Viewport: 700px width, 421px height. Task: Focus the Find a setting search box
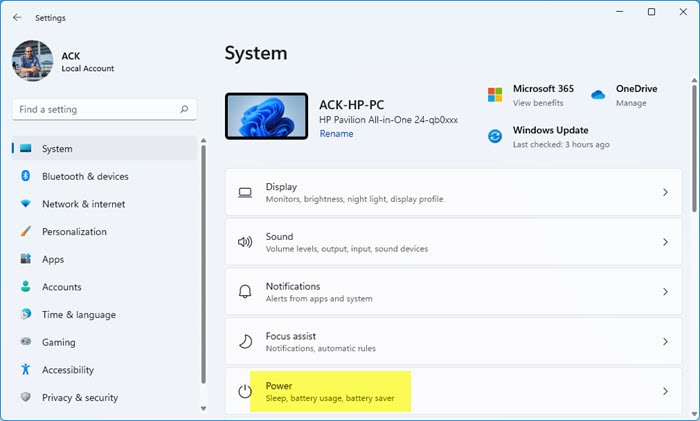click(x=104, y=109)
